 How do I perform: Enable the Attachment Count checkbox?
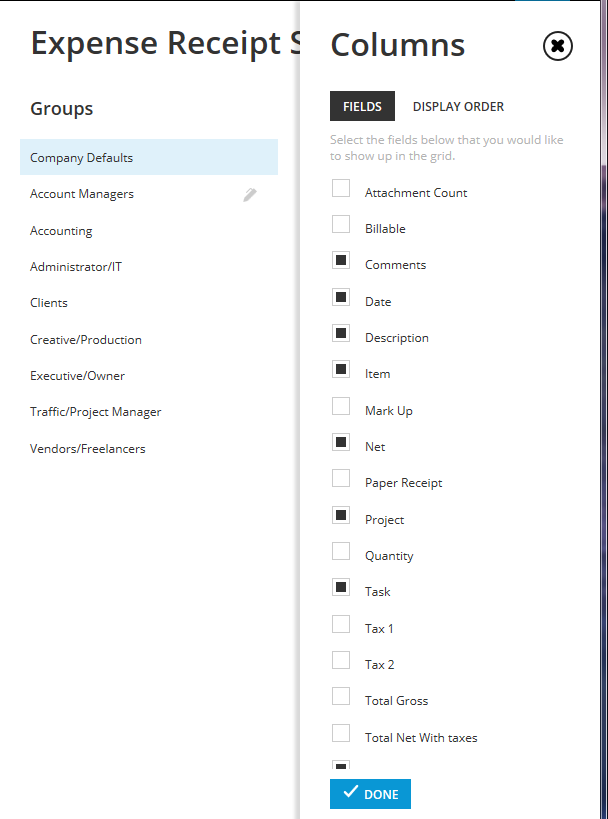[x=341, y=188]
